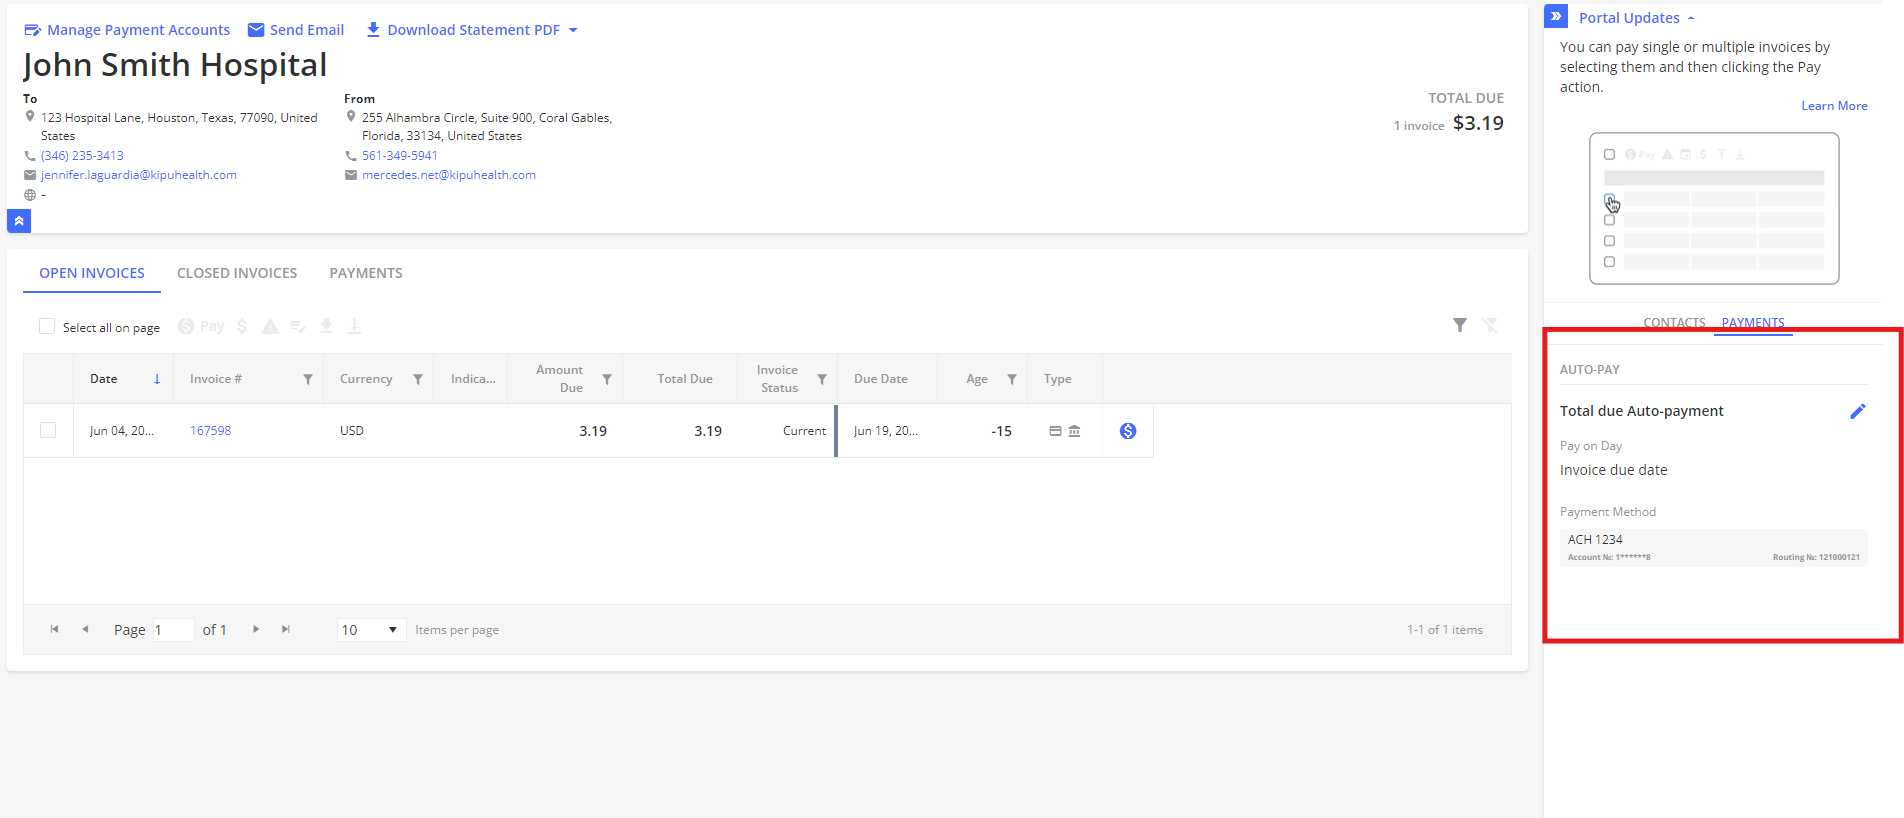
Task: Click the jennifer.laguardia@kipuhealth.com email link
Action: 139,175
